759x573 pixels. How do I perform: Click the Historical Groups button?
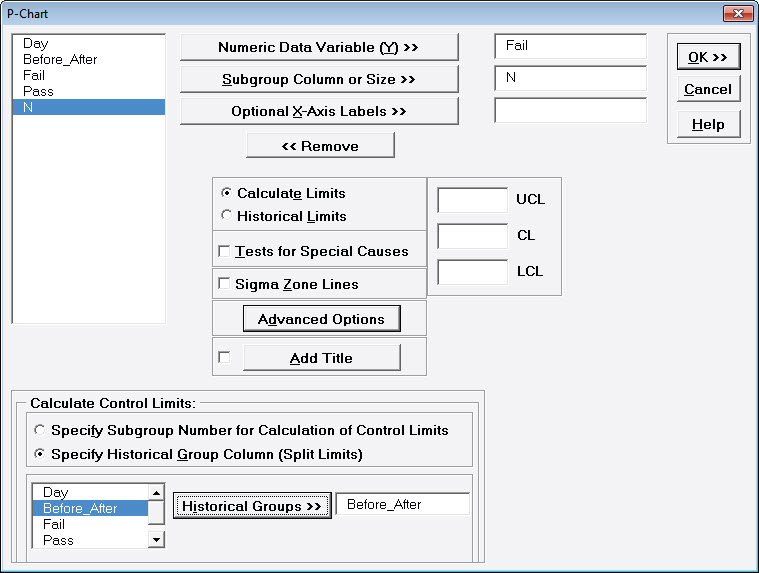251,506
